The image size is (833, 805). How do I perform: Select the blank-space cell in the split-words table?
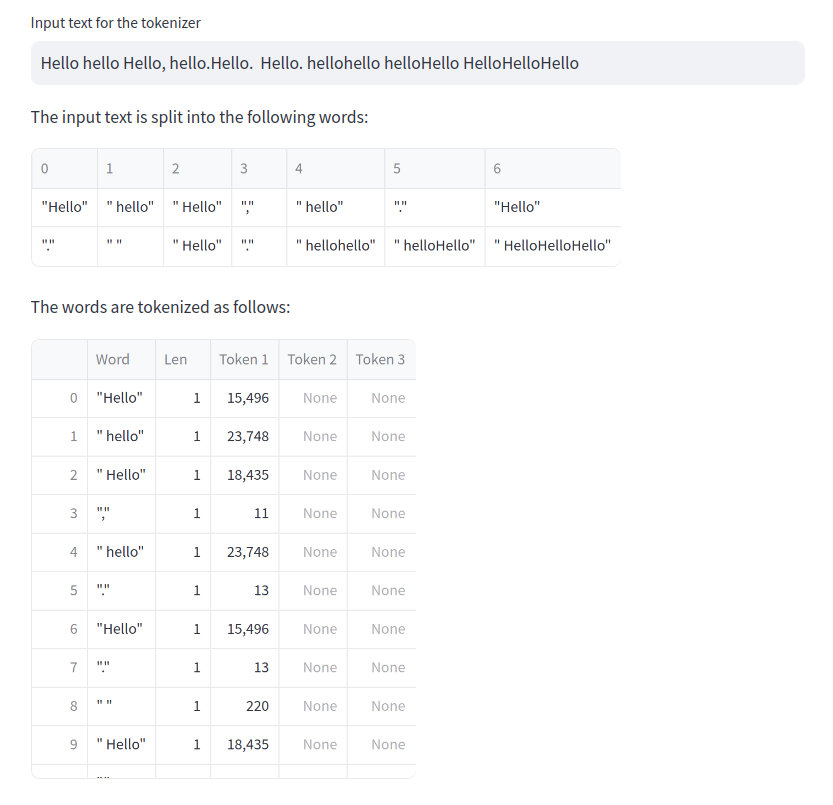coord(130,246)
